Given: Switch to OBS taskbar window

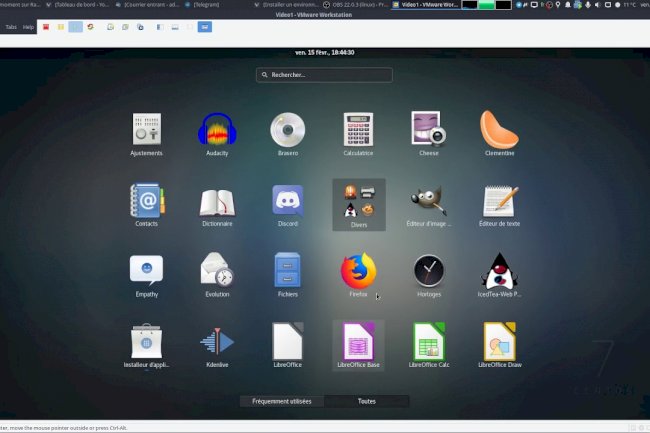Looking at the screenshot, I should 357,5.
